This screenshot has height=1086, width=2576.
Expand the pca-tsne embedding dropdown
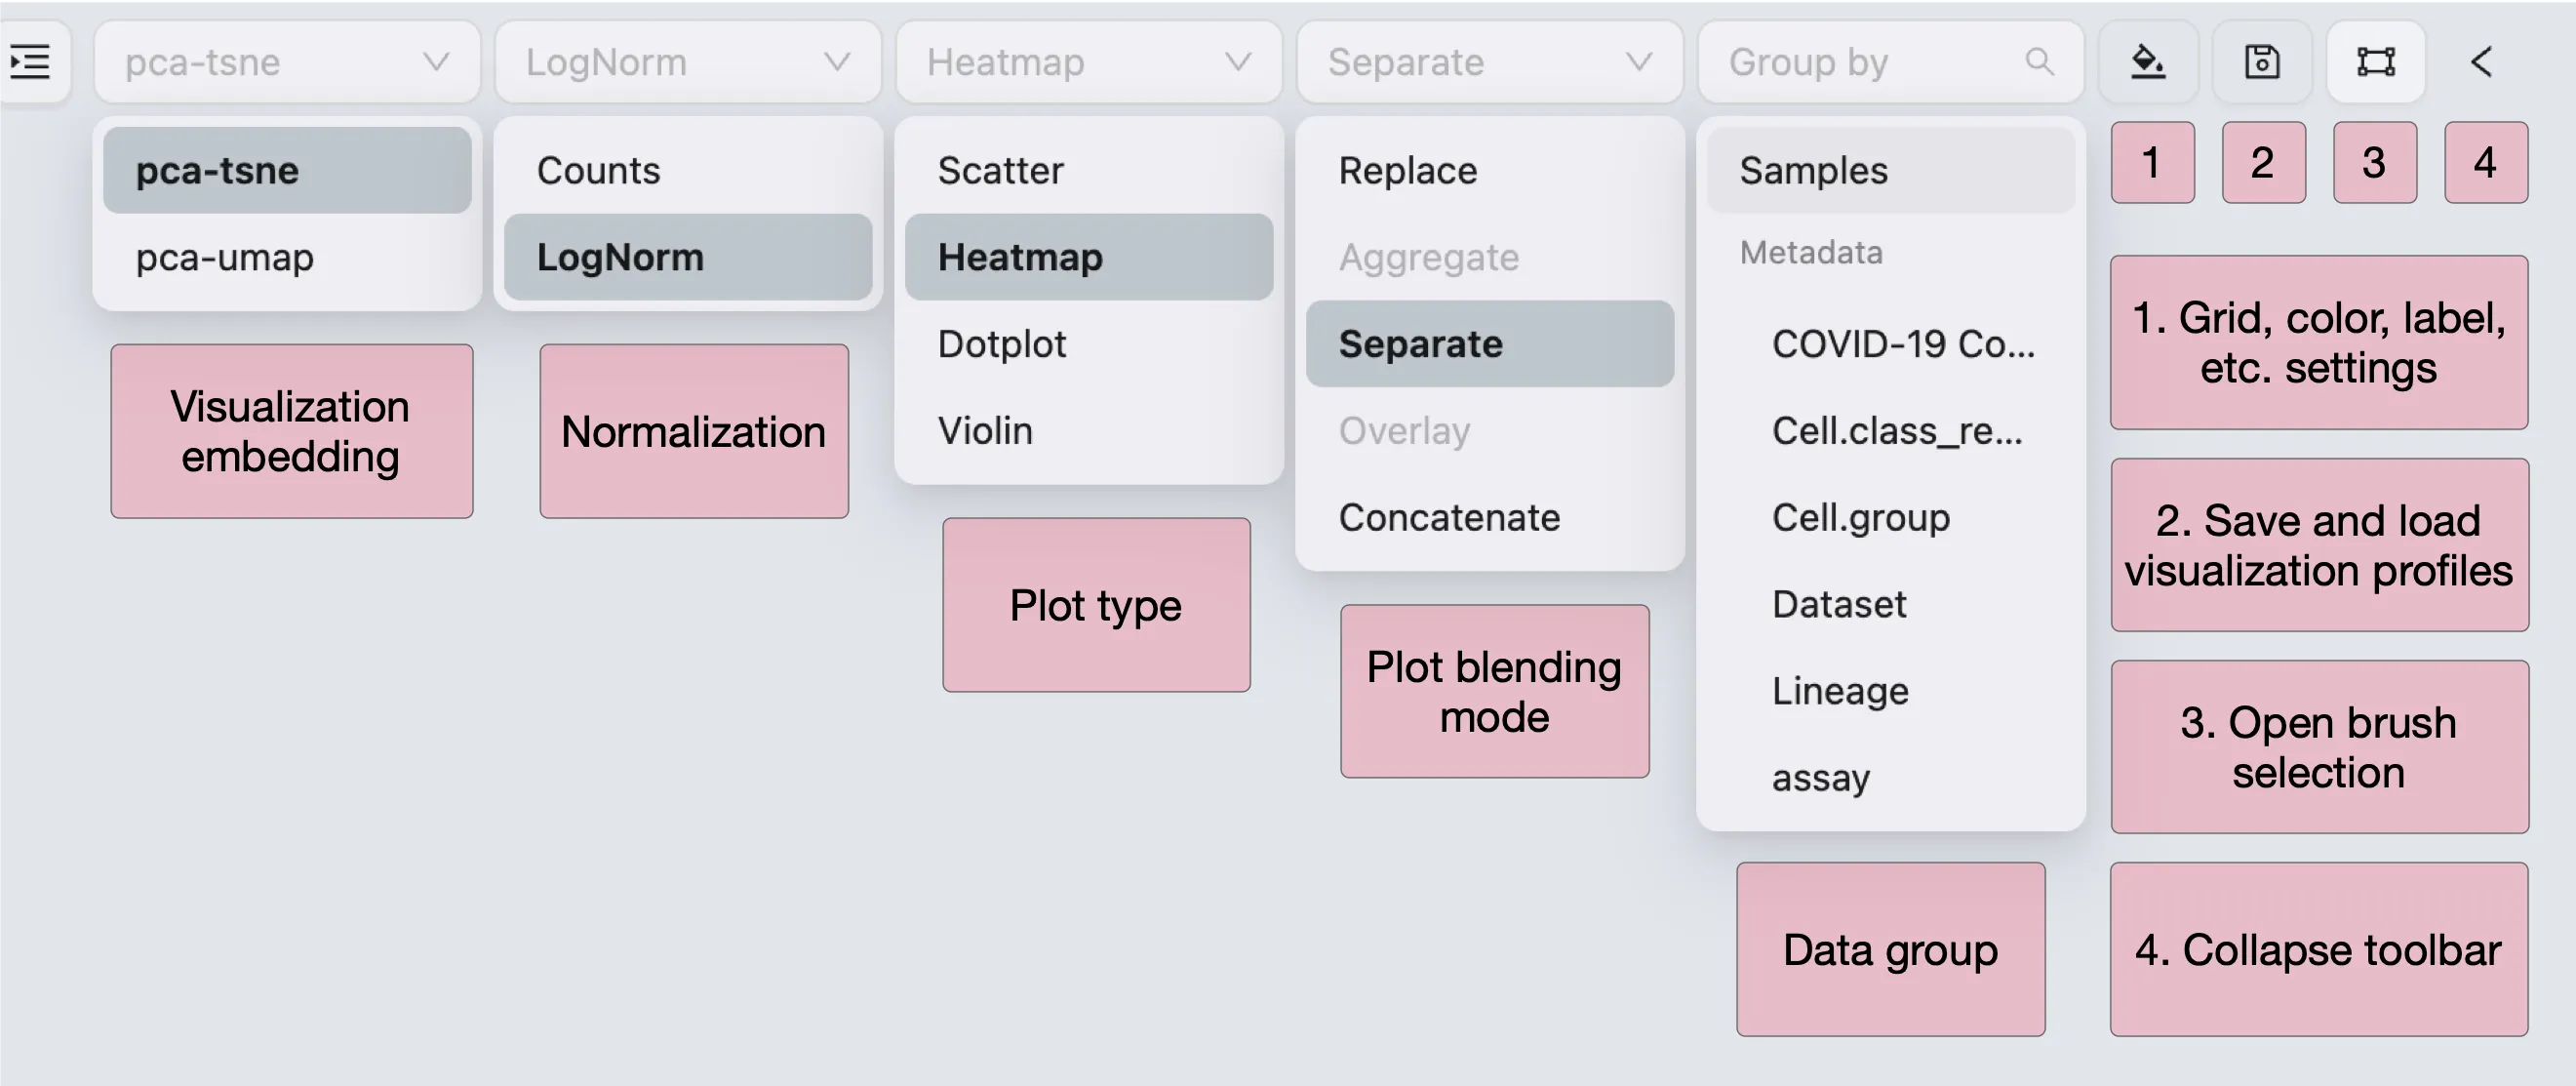pyautogui.click(x=286, y=62)
